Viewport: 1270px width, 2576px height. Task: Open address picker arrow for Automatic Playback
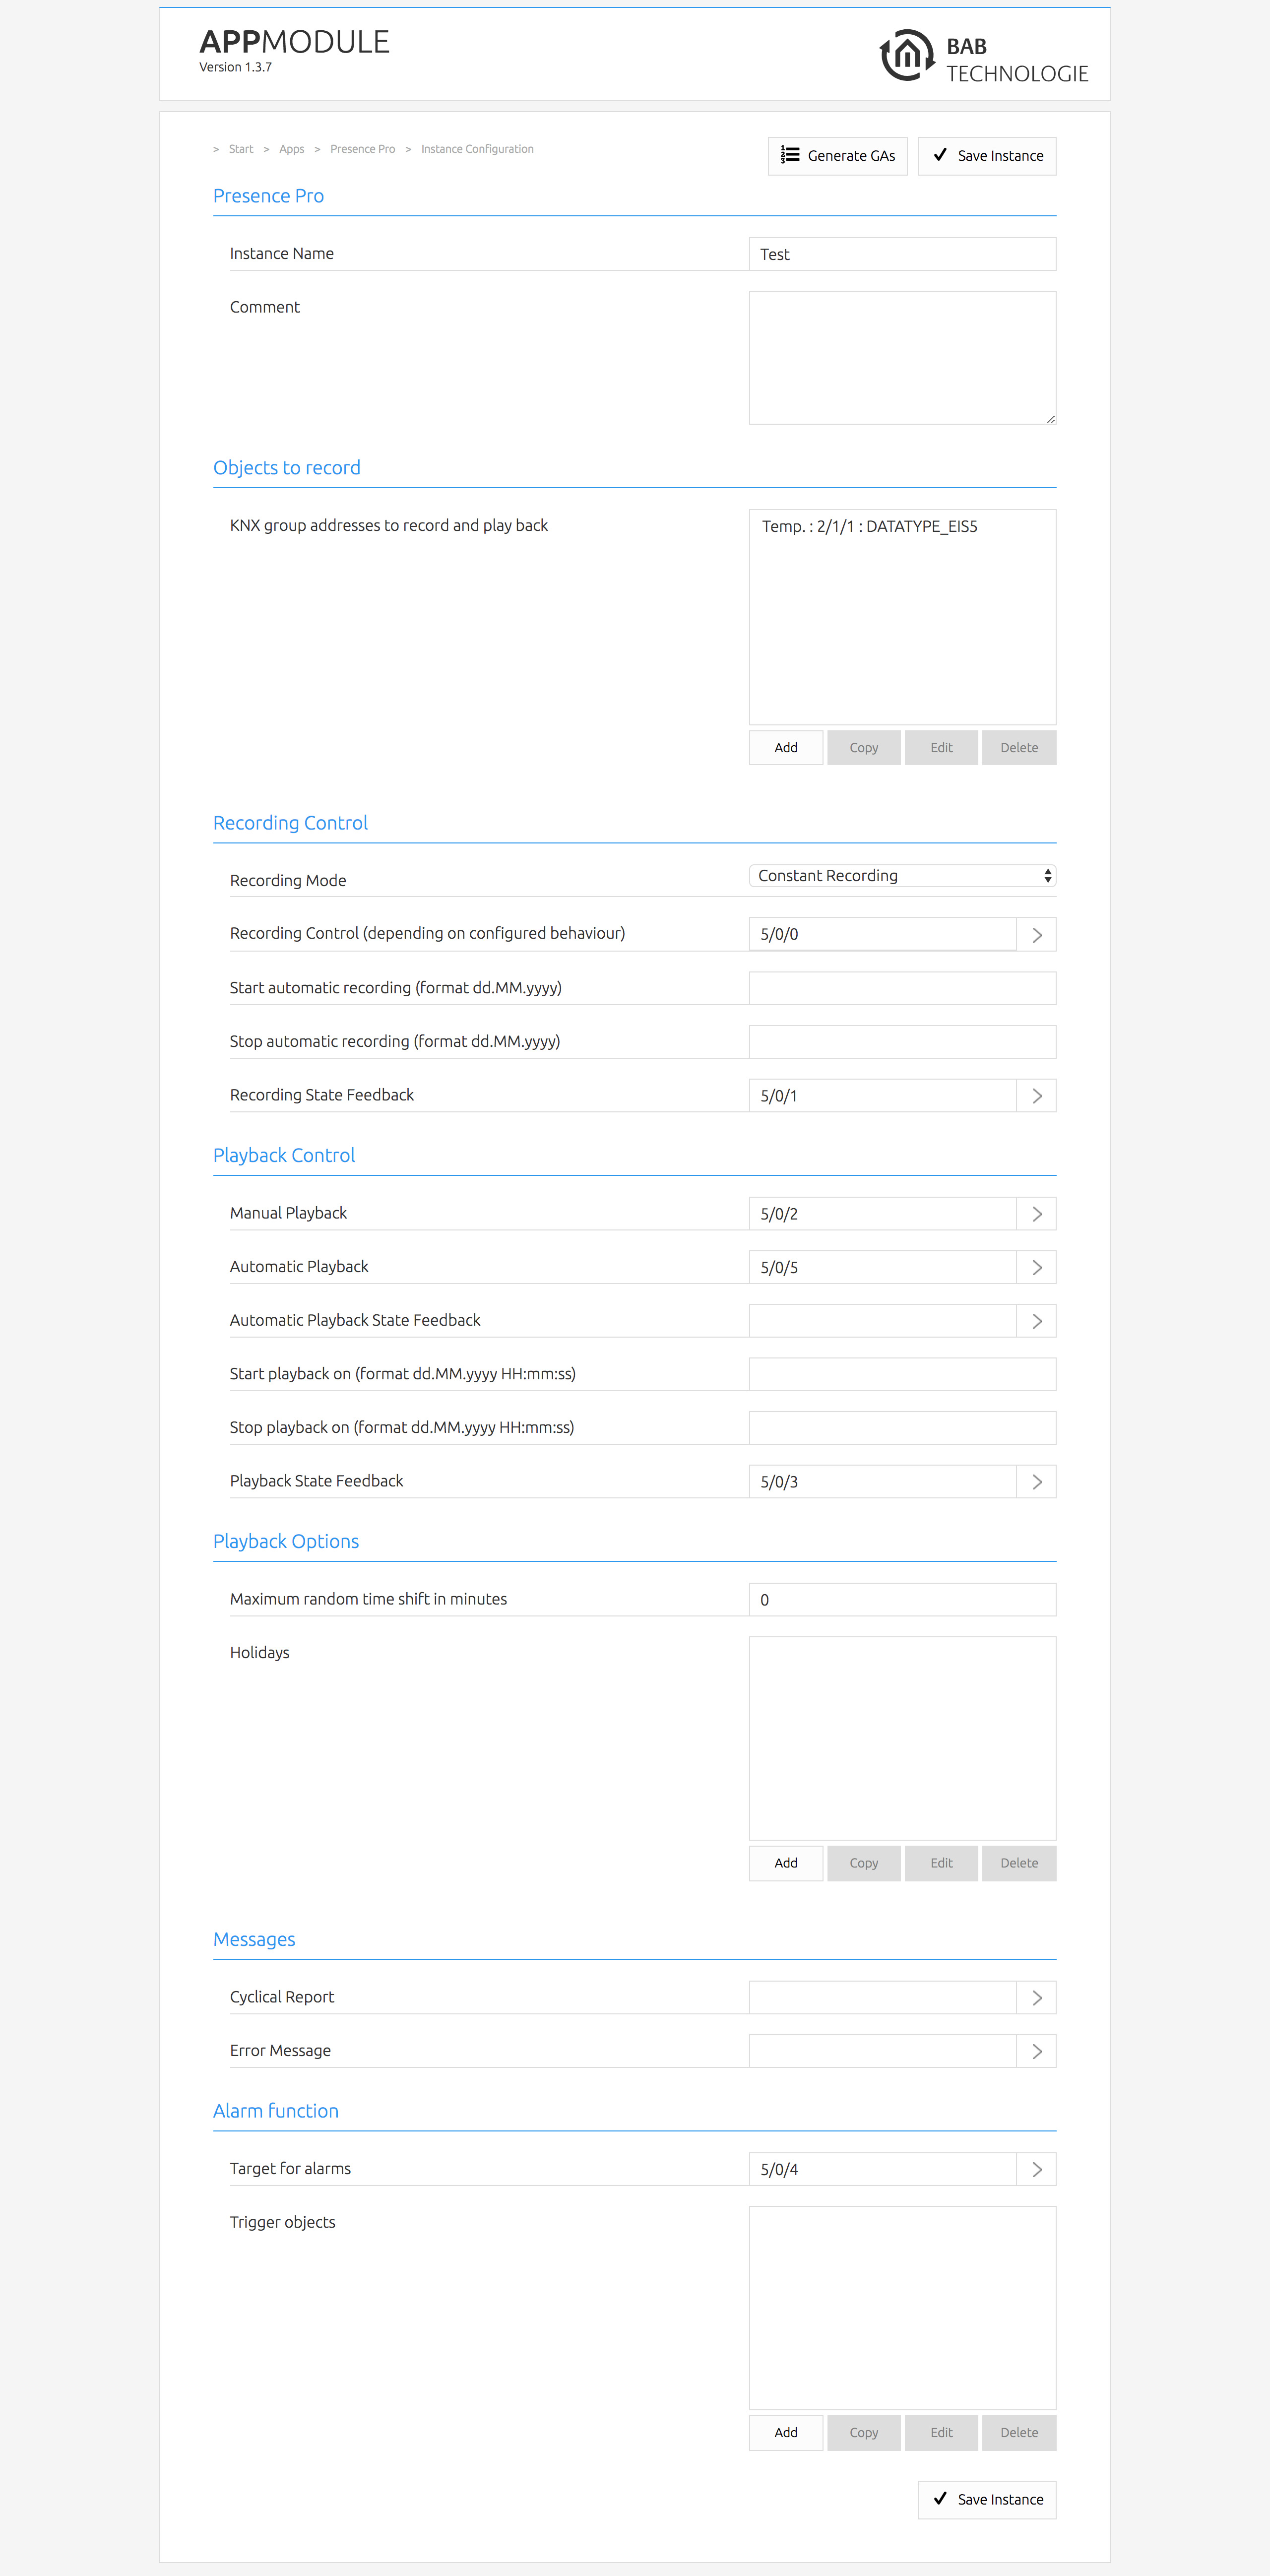coord(1036,1268)
